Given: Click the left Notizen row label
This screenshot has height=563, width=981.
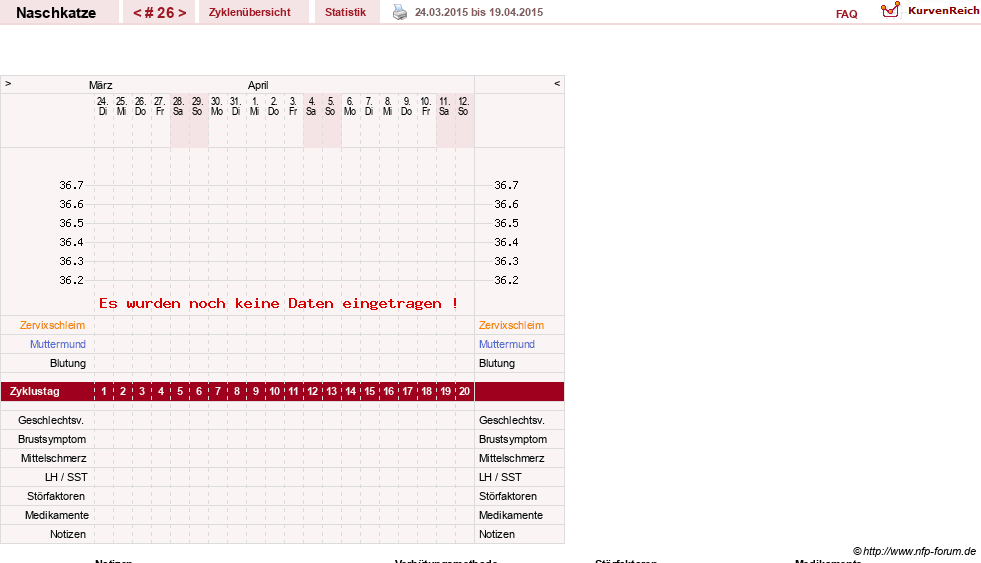Looking at the screenshot, I should click(68, 534).
